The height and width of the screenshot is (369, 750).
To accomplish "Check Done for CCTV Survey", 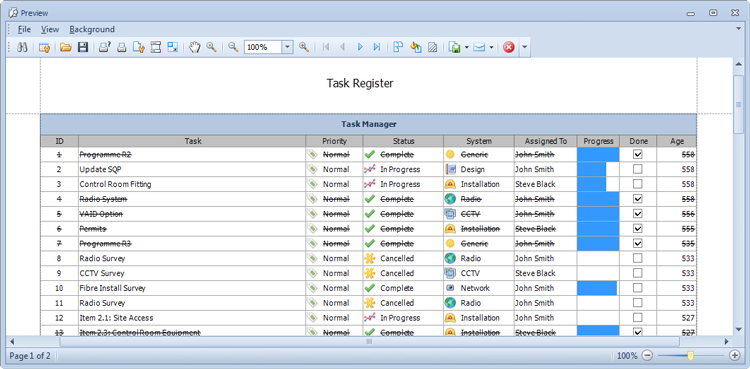I will [x=638, y=273].
